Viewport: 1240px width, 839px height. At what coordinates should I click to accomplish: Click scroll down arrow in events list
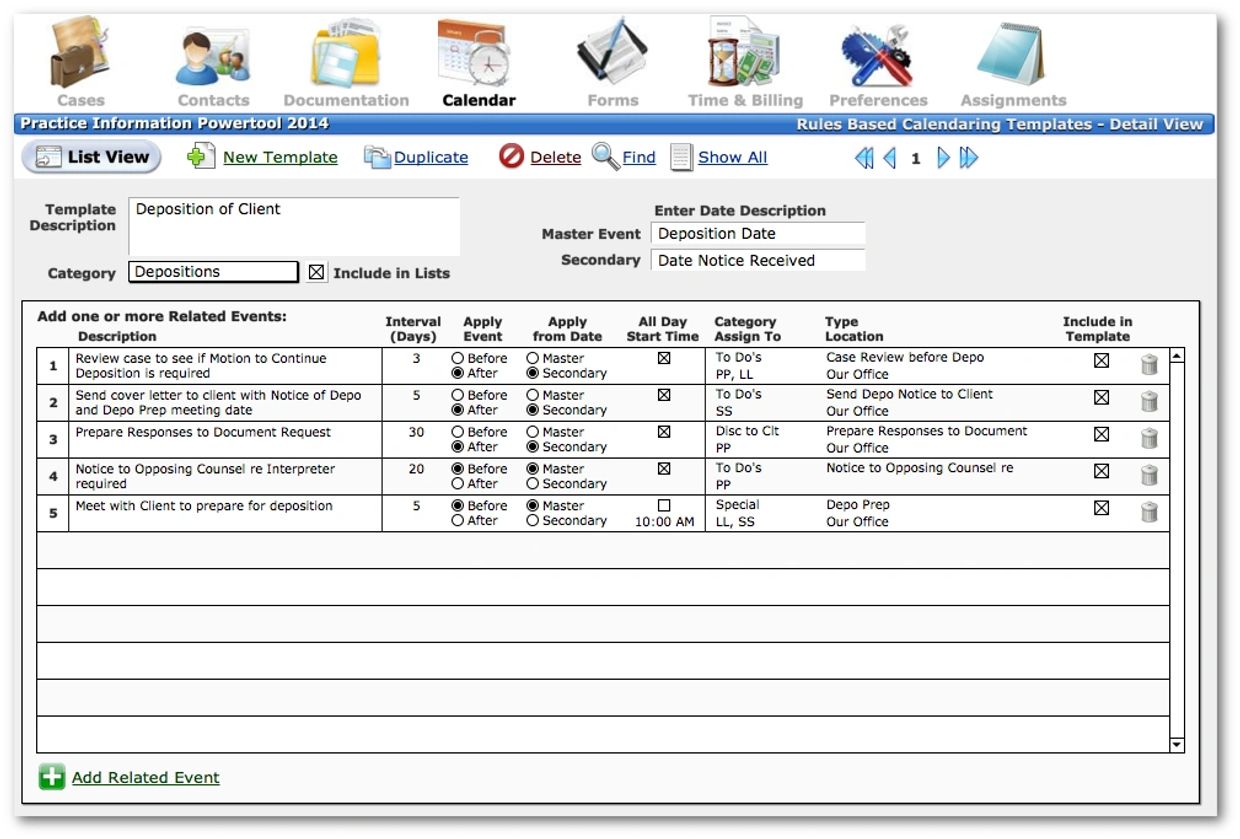tap(1177, 744)
